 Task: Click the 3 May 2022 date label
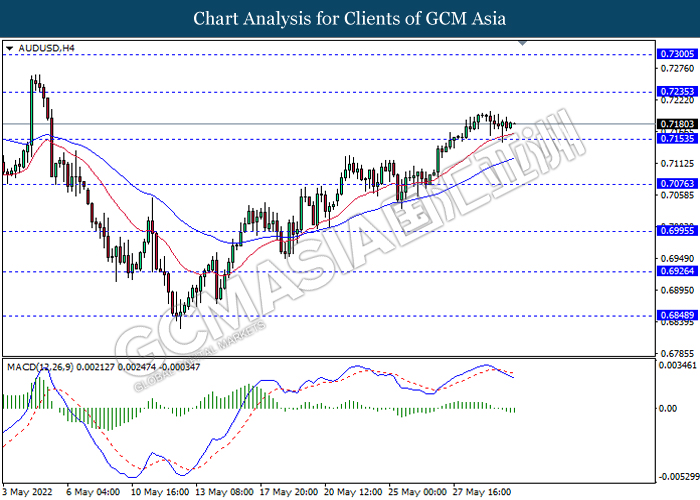pos(27,492)
